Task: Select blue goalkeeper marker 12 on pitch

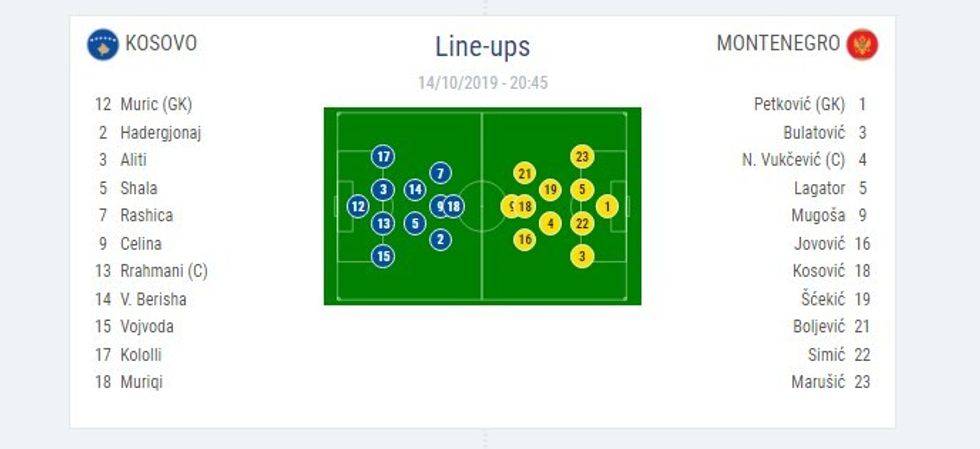Action: point(357,206)
